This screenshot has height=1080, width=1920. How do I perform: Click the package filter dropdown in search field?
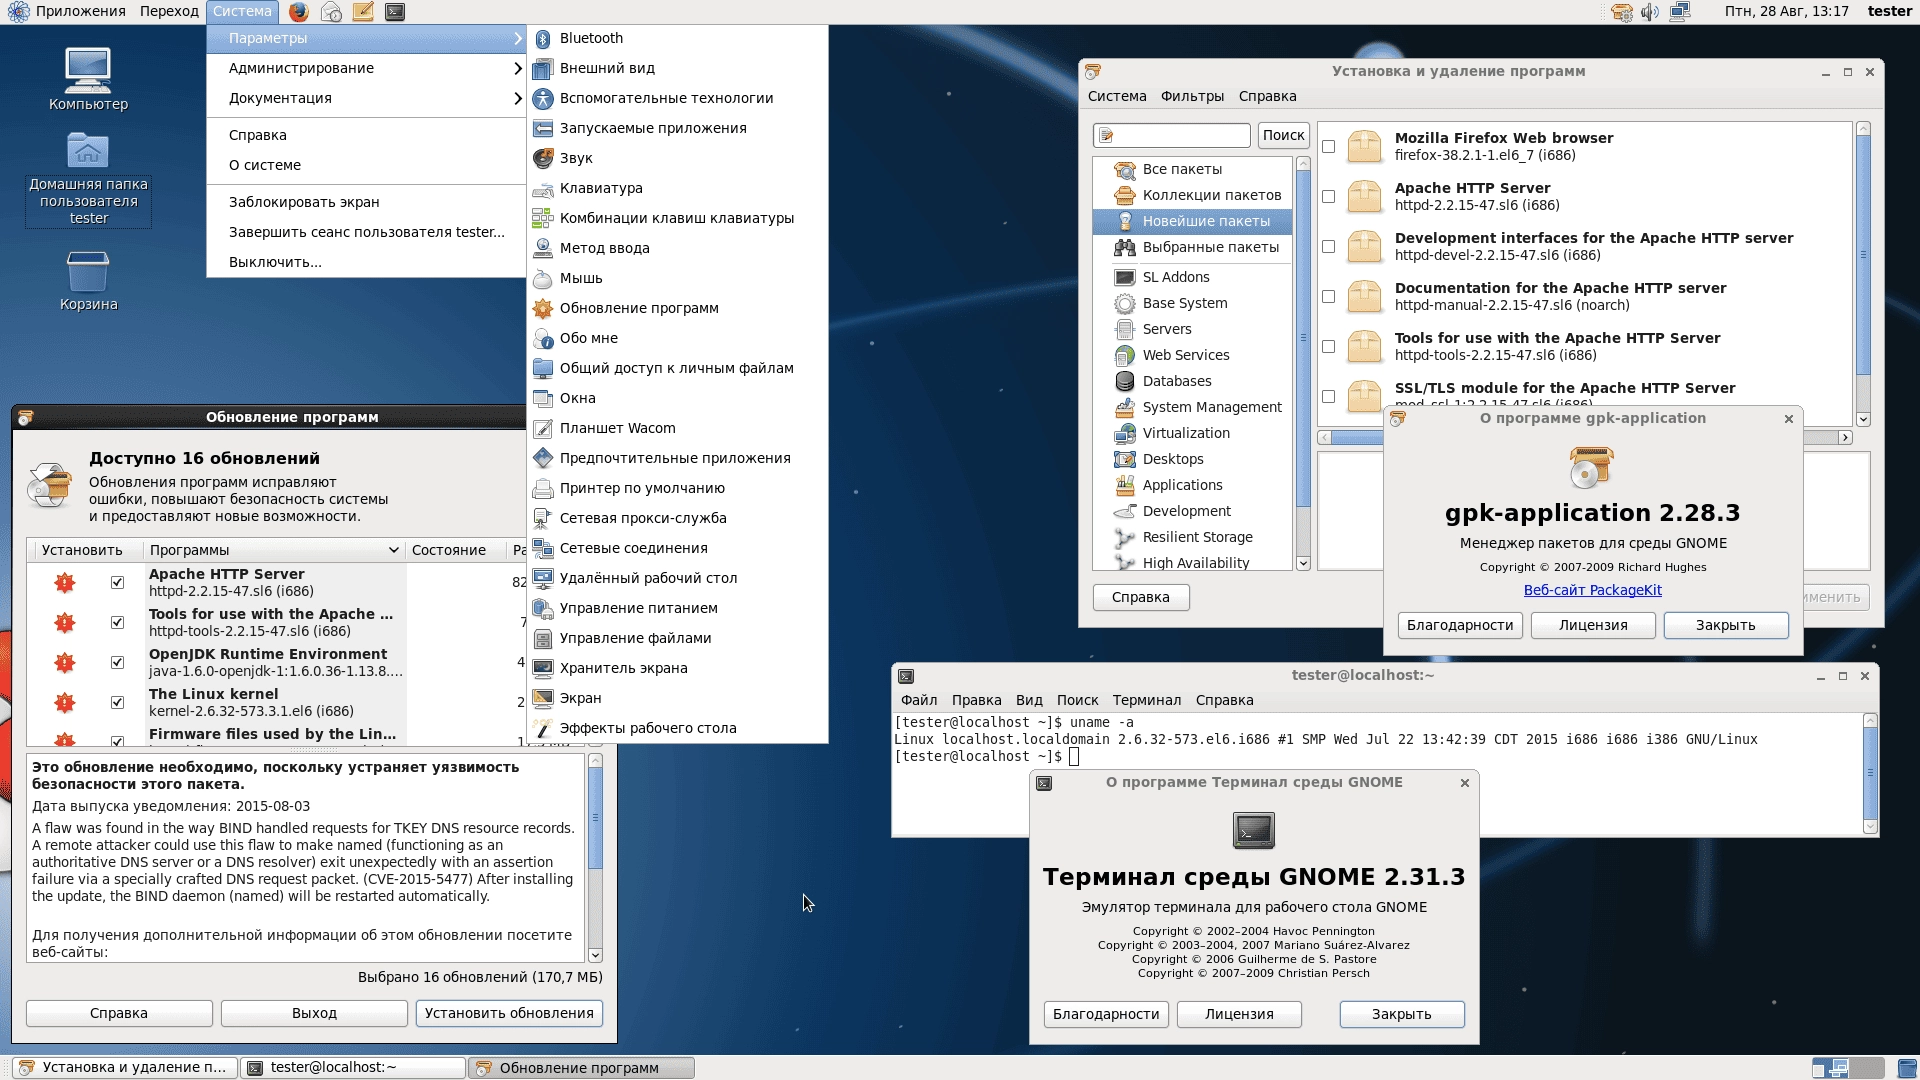[x=1107, y=135]
